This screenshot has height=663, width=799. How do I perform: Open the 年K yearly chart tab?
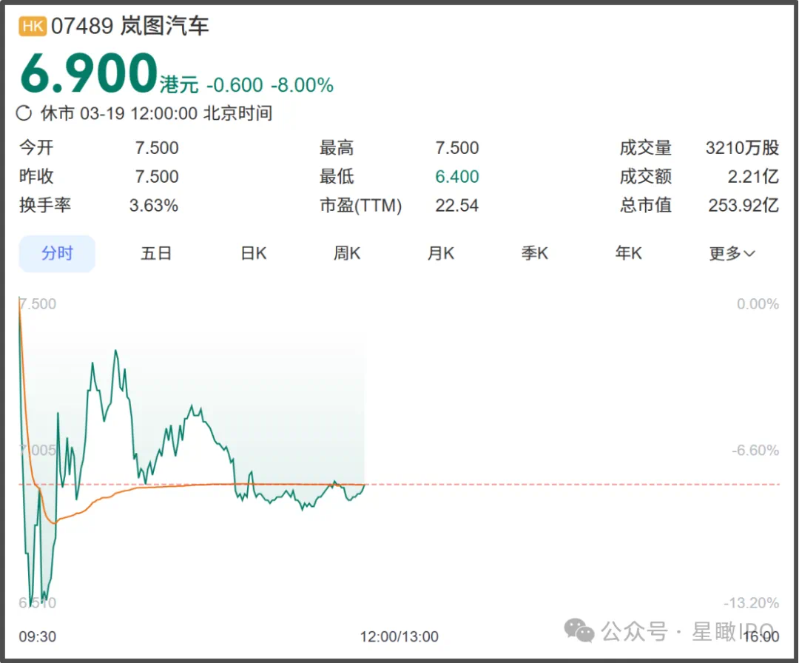[628, 253]
